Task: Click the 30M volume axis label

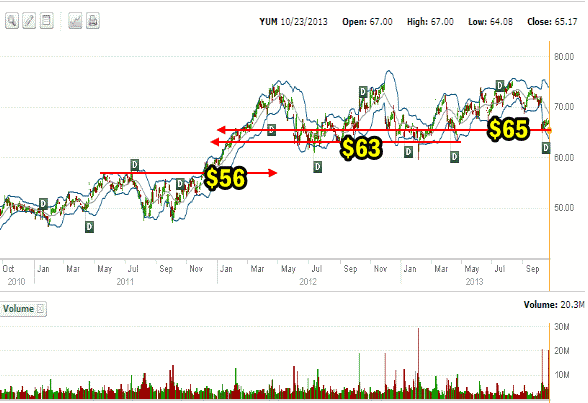Action: click(x=562, y=327)
